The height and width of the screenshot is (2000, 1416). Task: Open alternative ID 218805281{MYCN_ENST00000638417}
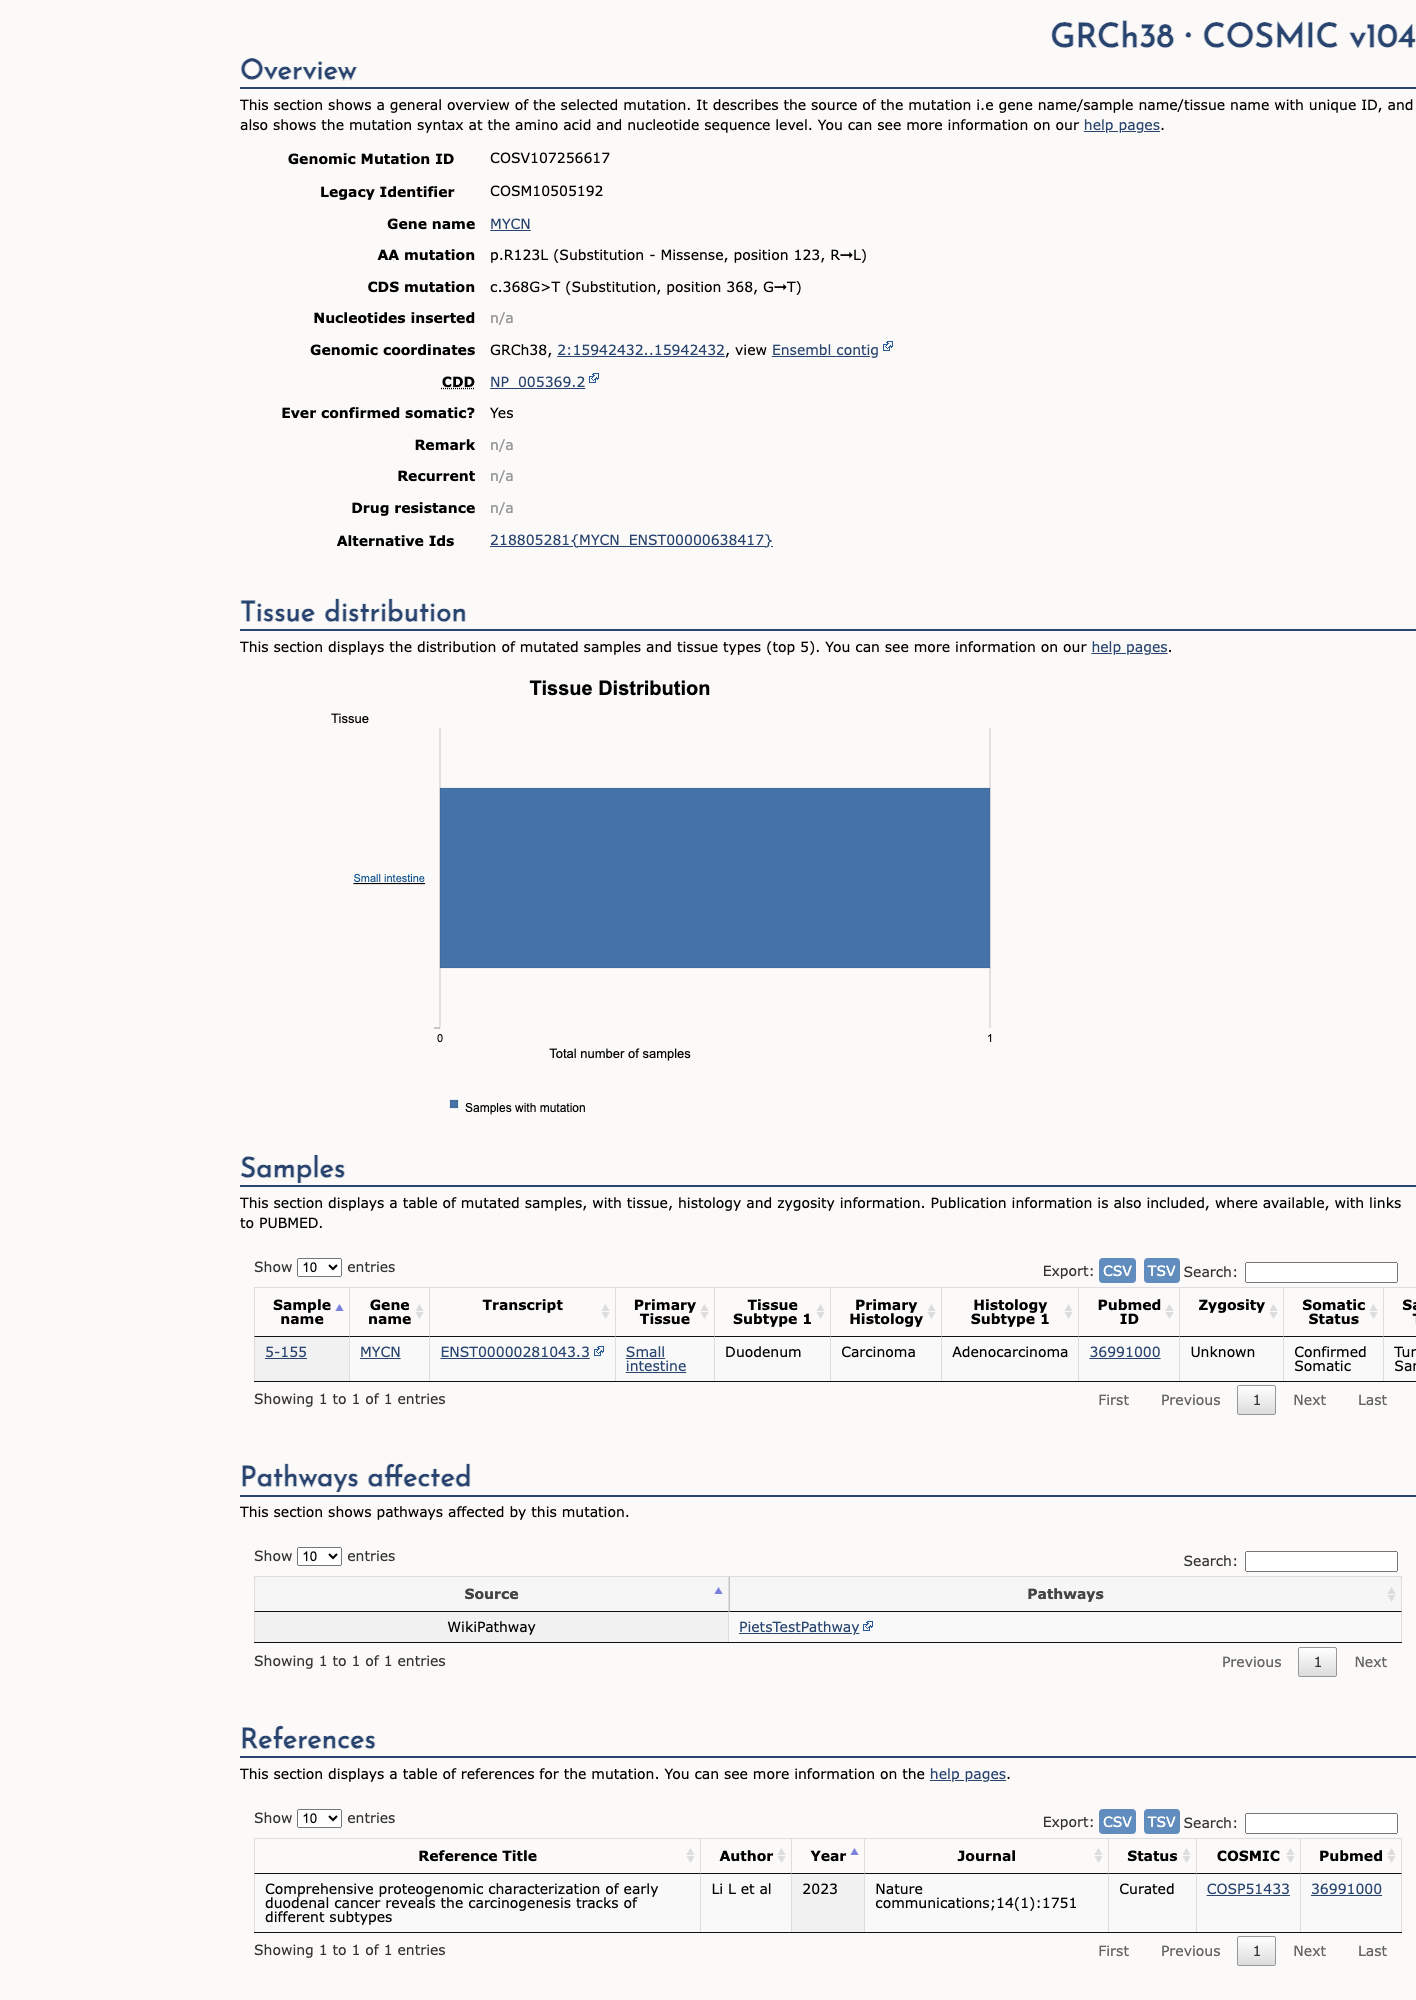coord(631,540)
